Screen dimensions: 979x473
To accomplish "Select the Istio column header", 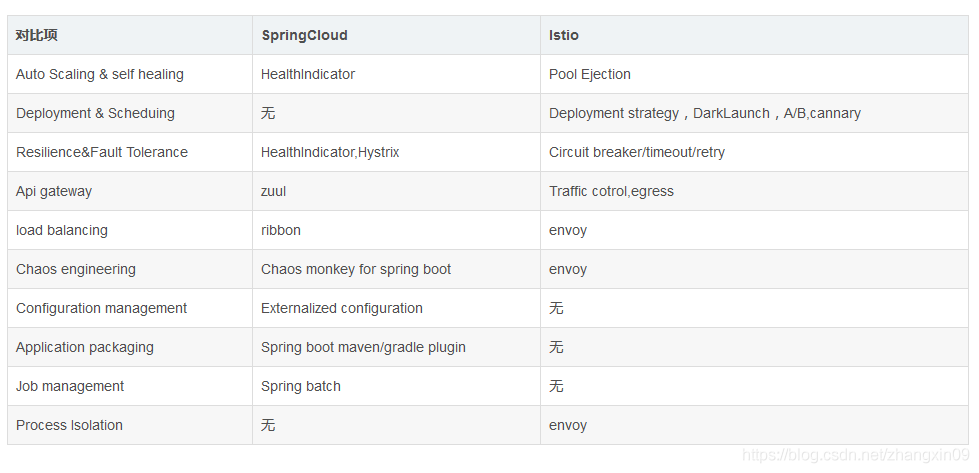I will (564, 35).
